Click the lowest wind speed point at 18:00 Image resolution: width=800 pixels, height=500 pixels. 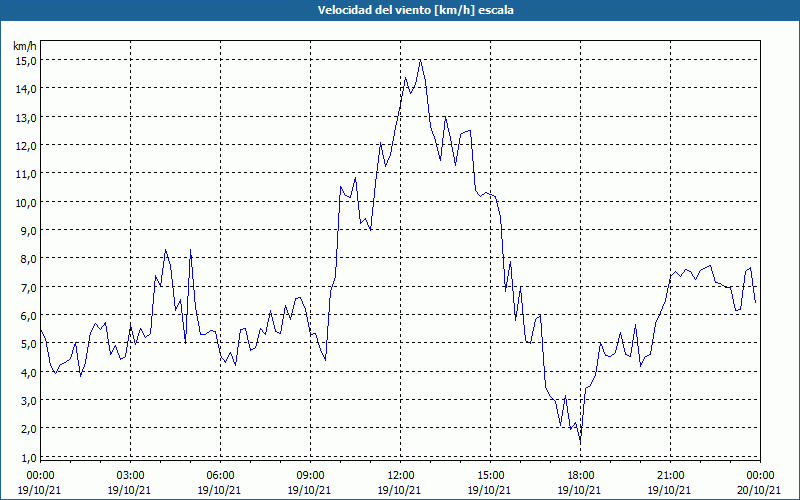pyautogui.click(x=580, y=442)
